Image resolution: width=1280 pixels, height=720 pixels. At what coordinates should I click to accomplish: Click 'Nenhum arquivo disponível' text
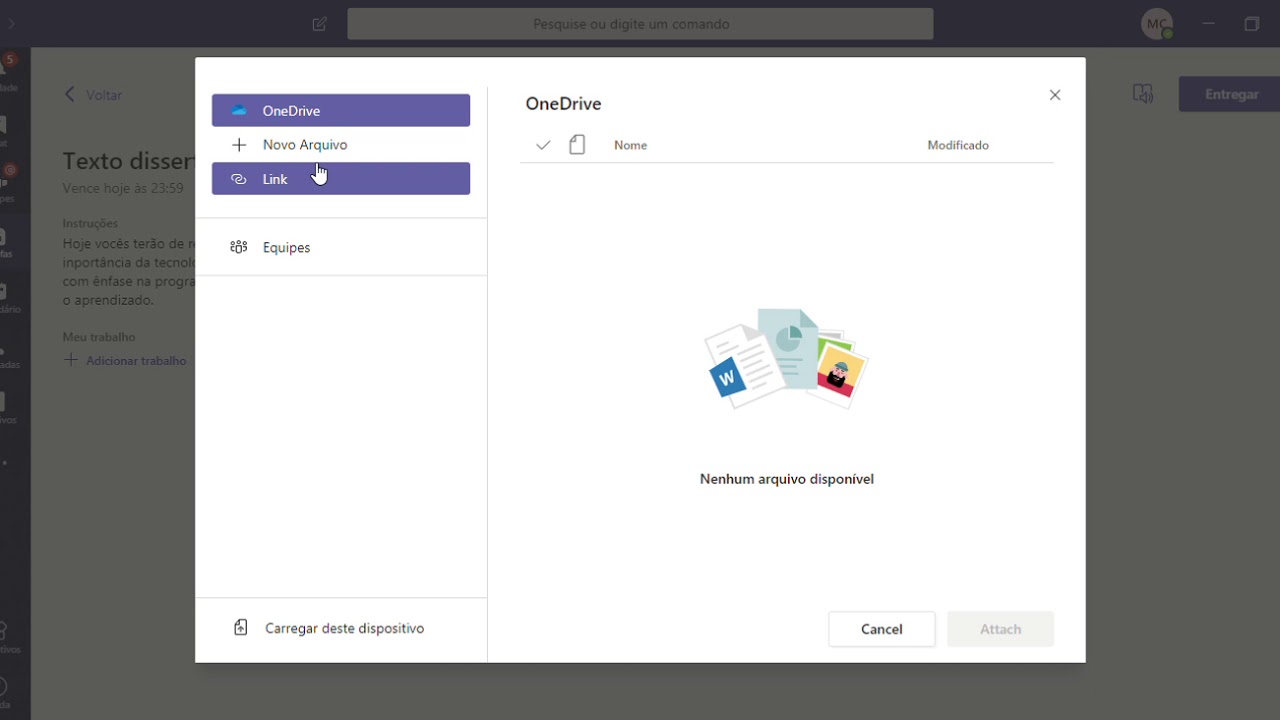pyautogui.click(x=787, y=479)
